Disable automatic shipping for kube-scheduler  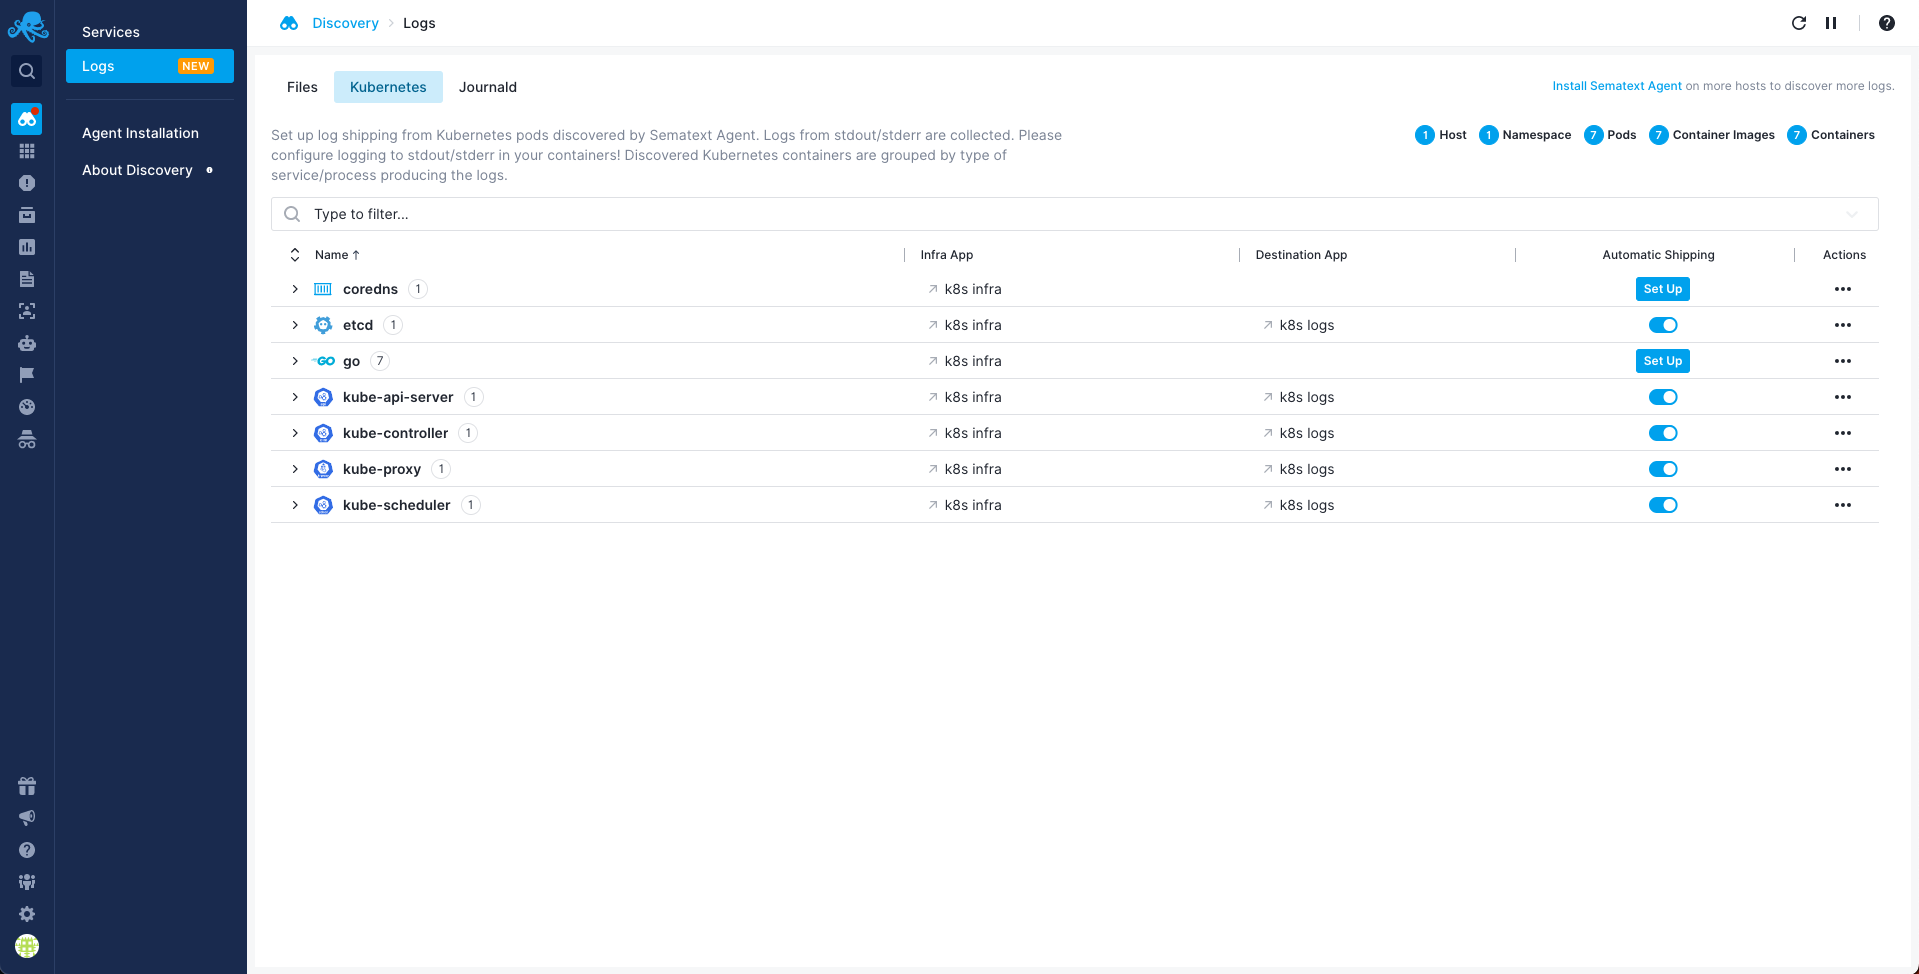point(1663,505)
